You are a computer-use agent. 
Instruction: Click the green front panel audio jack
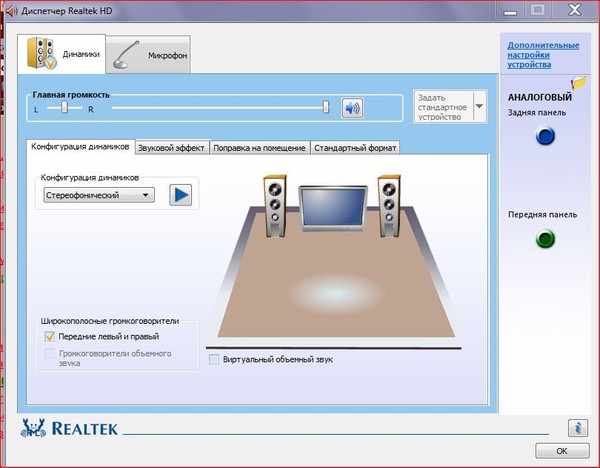tap(545, 239)
